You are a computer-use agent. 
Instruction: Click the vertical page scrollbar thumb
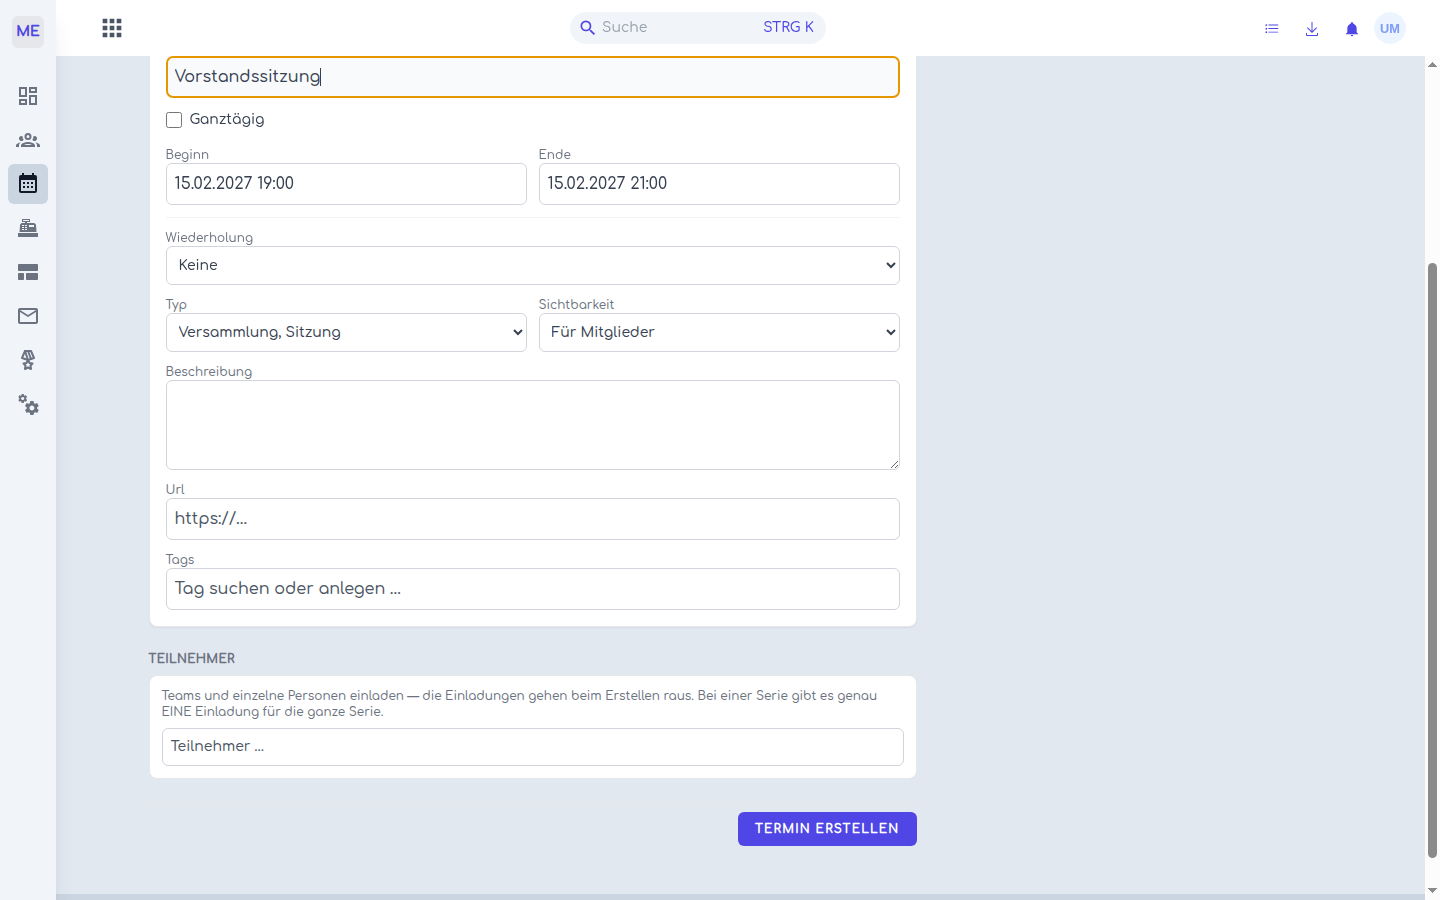point(1432,560)
